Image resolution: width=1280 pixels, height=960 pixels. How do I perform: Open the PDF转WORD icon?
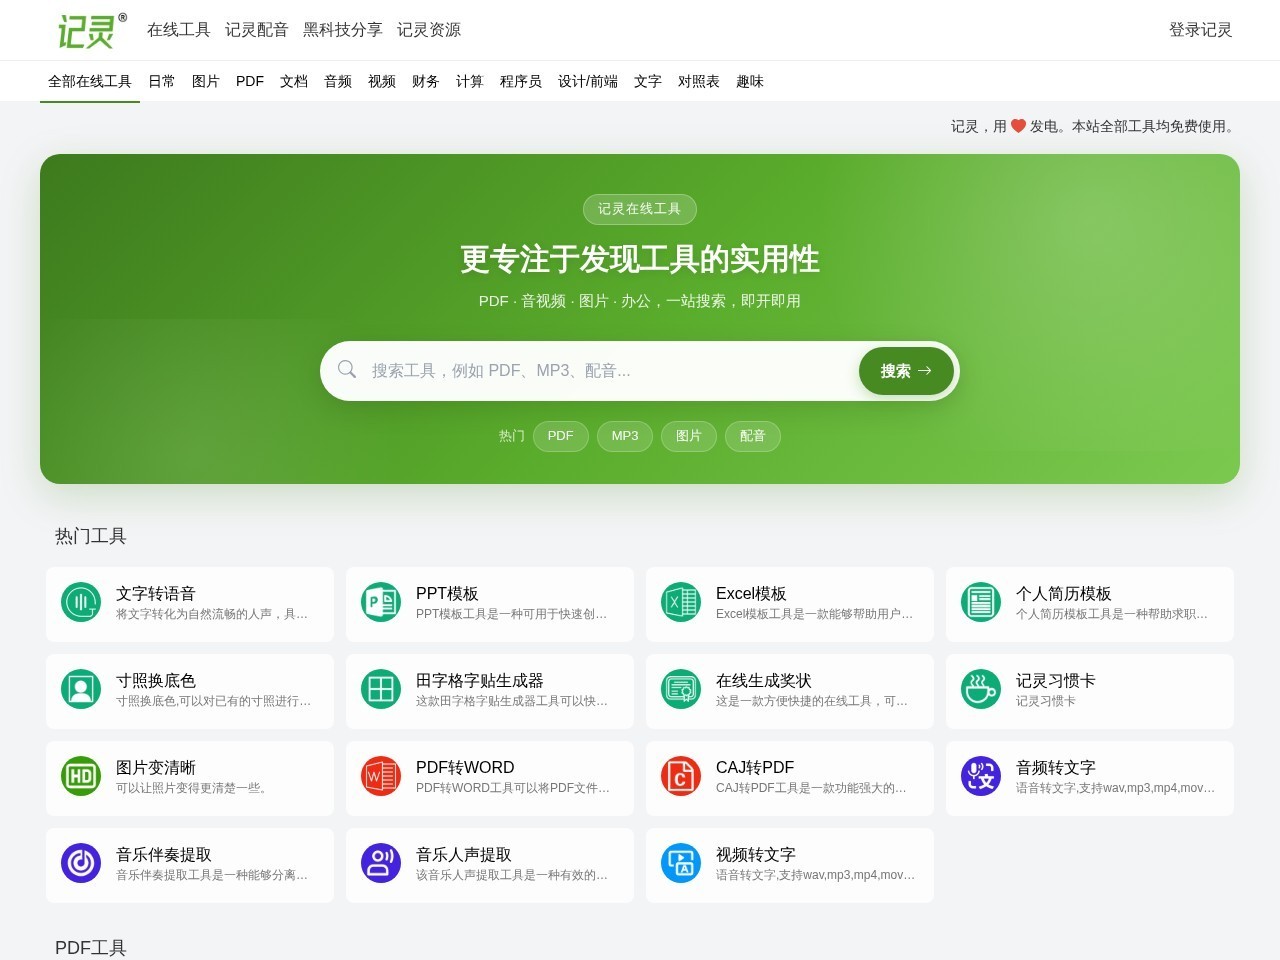click(x=381, y=776)
